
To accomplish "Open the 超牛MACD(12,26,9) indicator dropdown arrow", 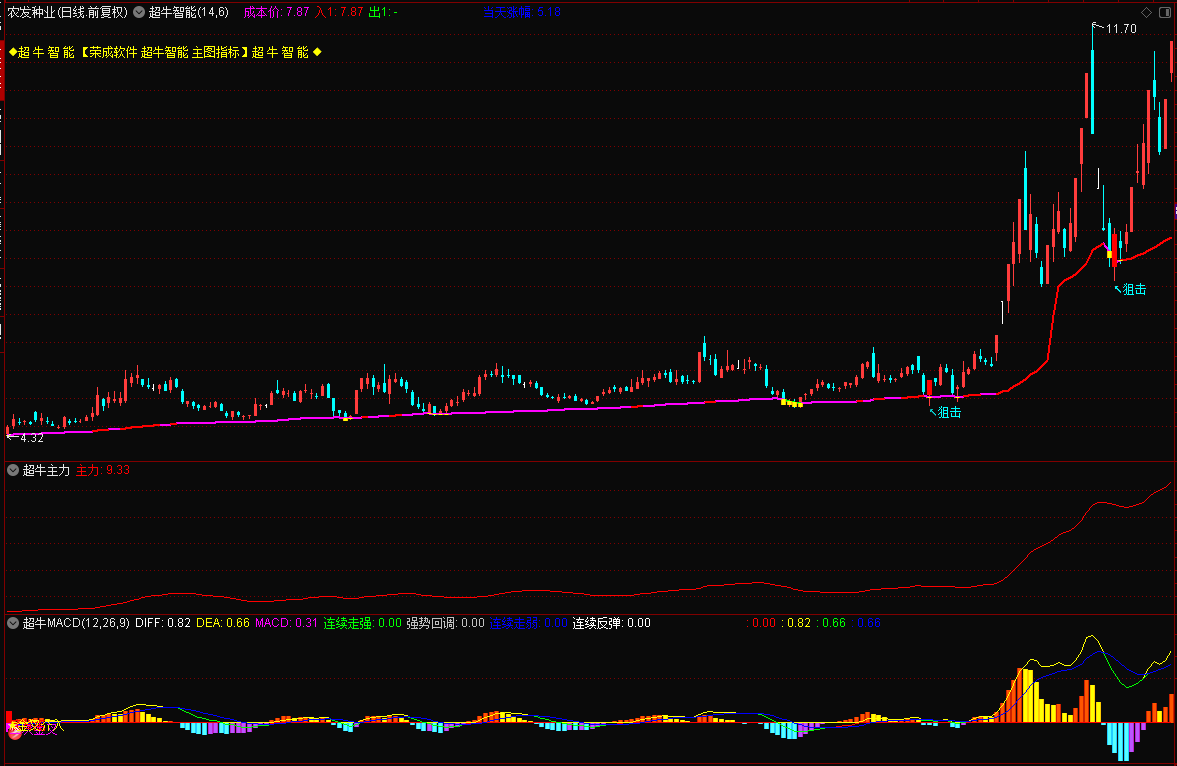I will [13, 623].
